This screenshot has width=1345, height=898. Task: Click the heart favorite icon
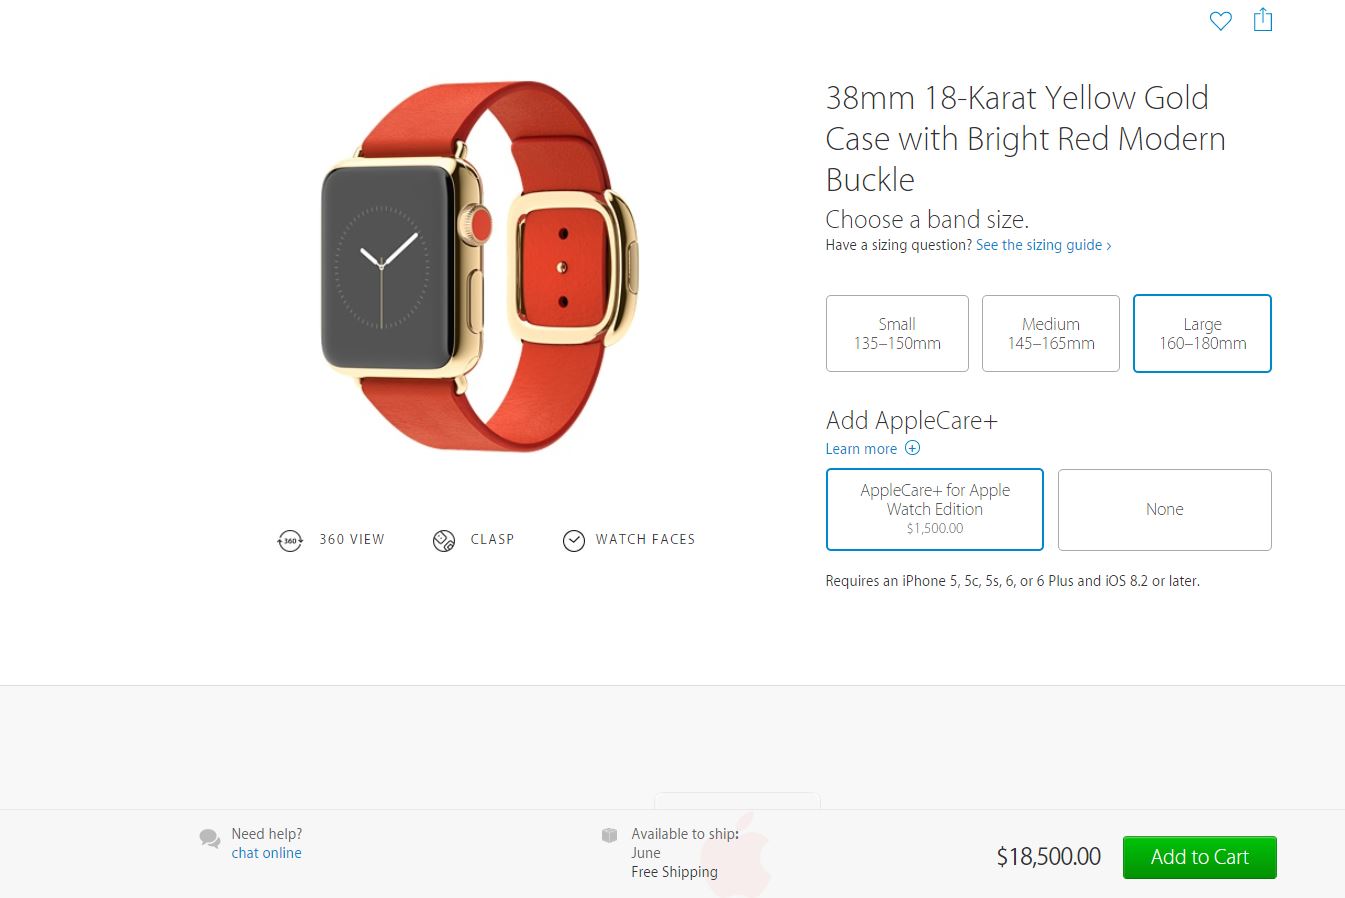pos(1220,20)
